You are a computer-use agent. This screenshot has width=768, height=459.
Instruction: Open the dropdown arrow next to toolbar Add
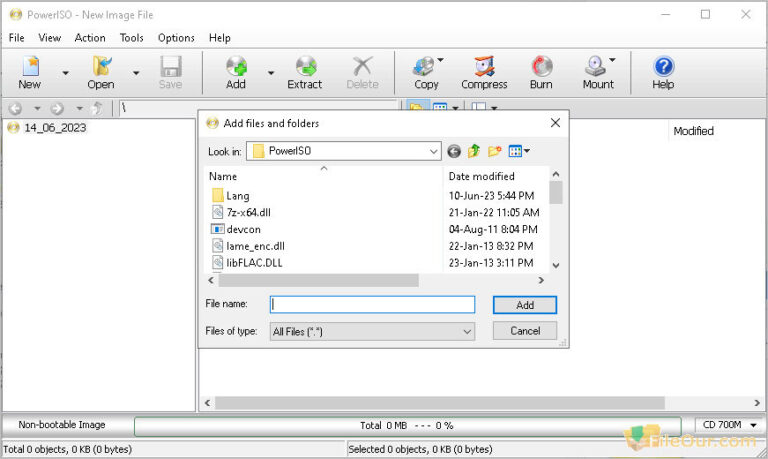point(271,73)
